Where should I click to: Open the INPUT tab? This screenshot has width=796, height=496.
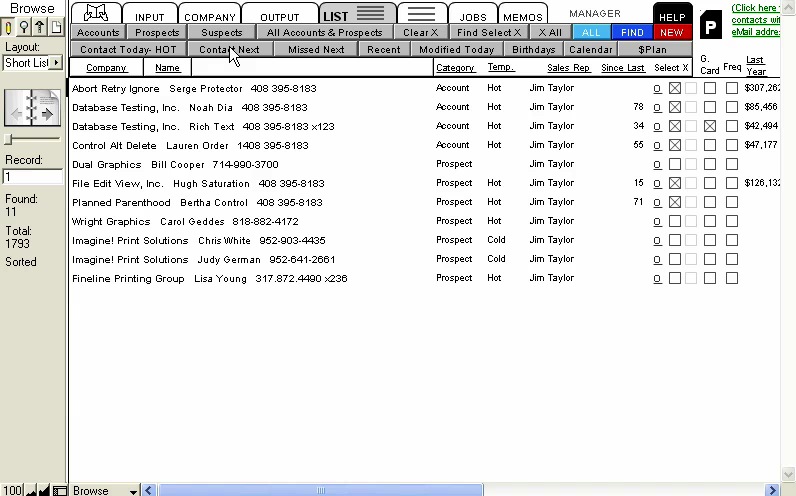150,14
